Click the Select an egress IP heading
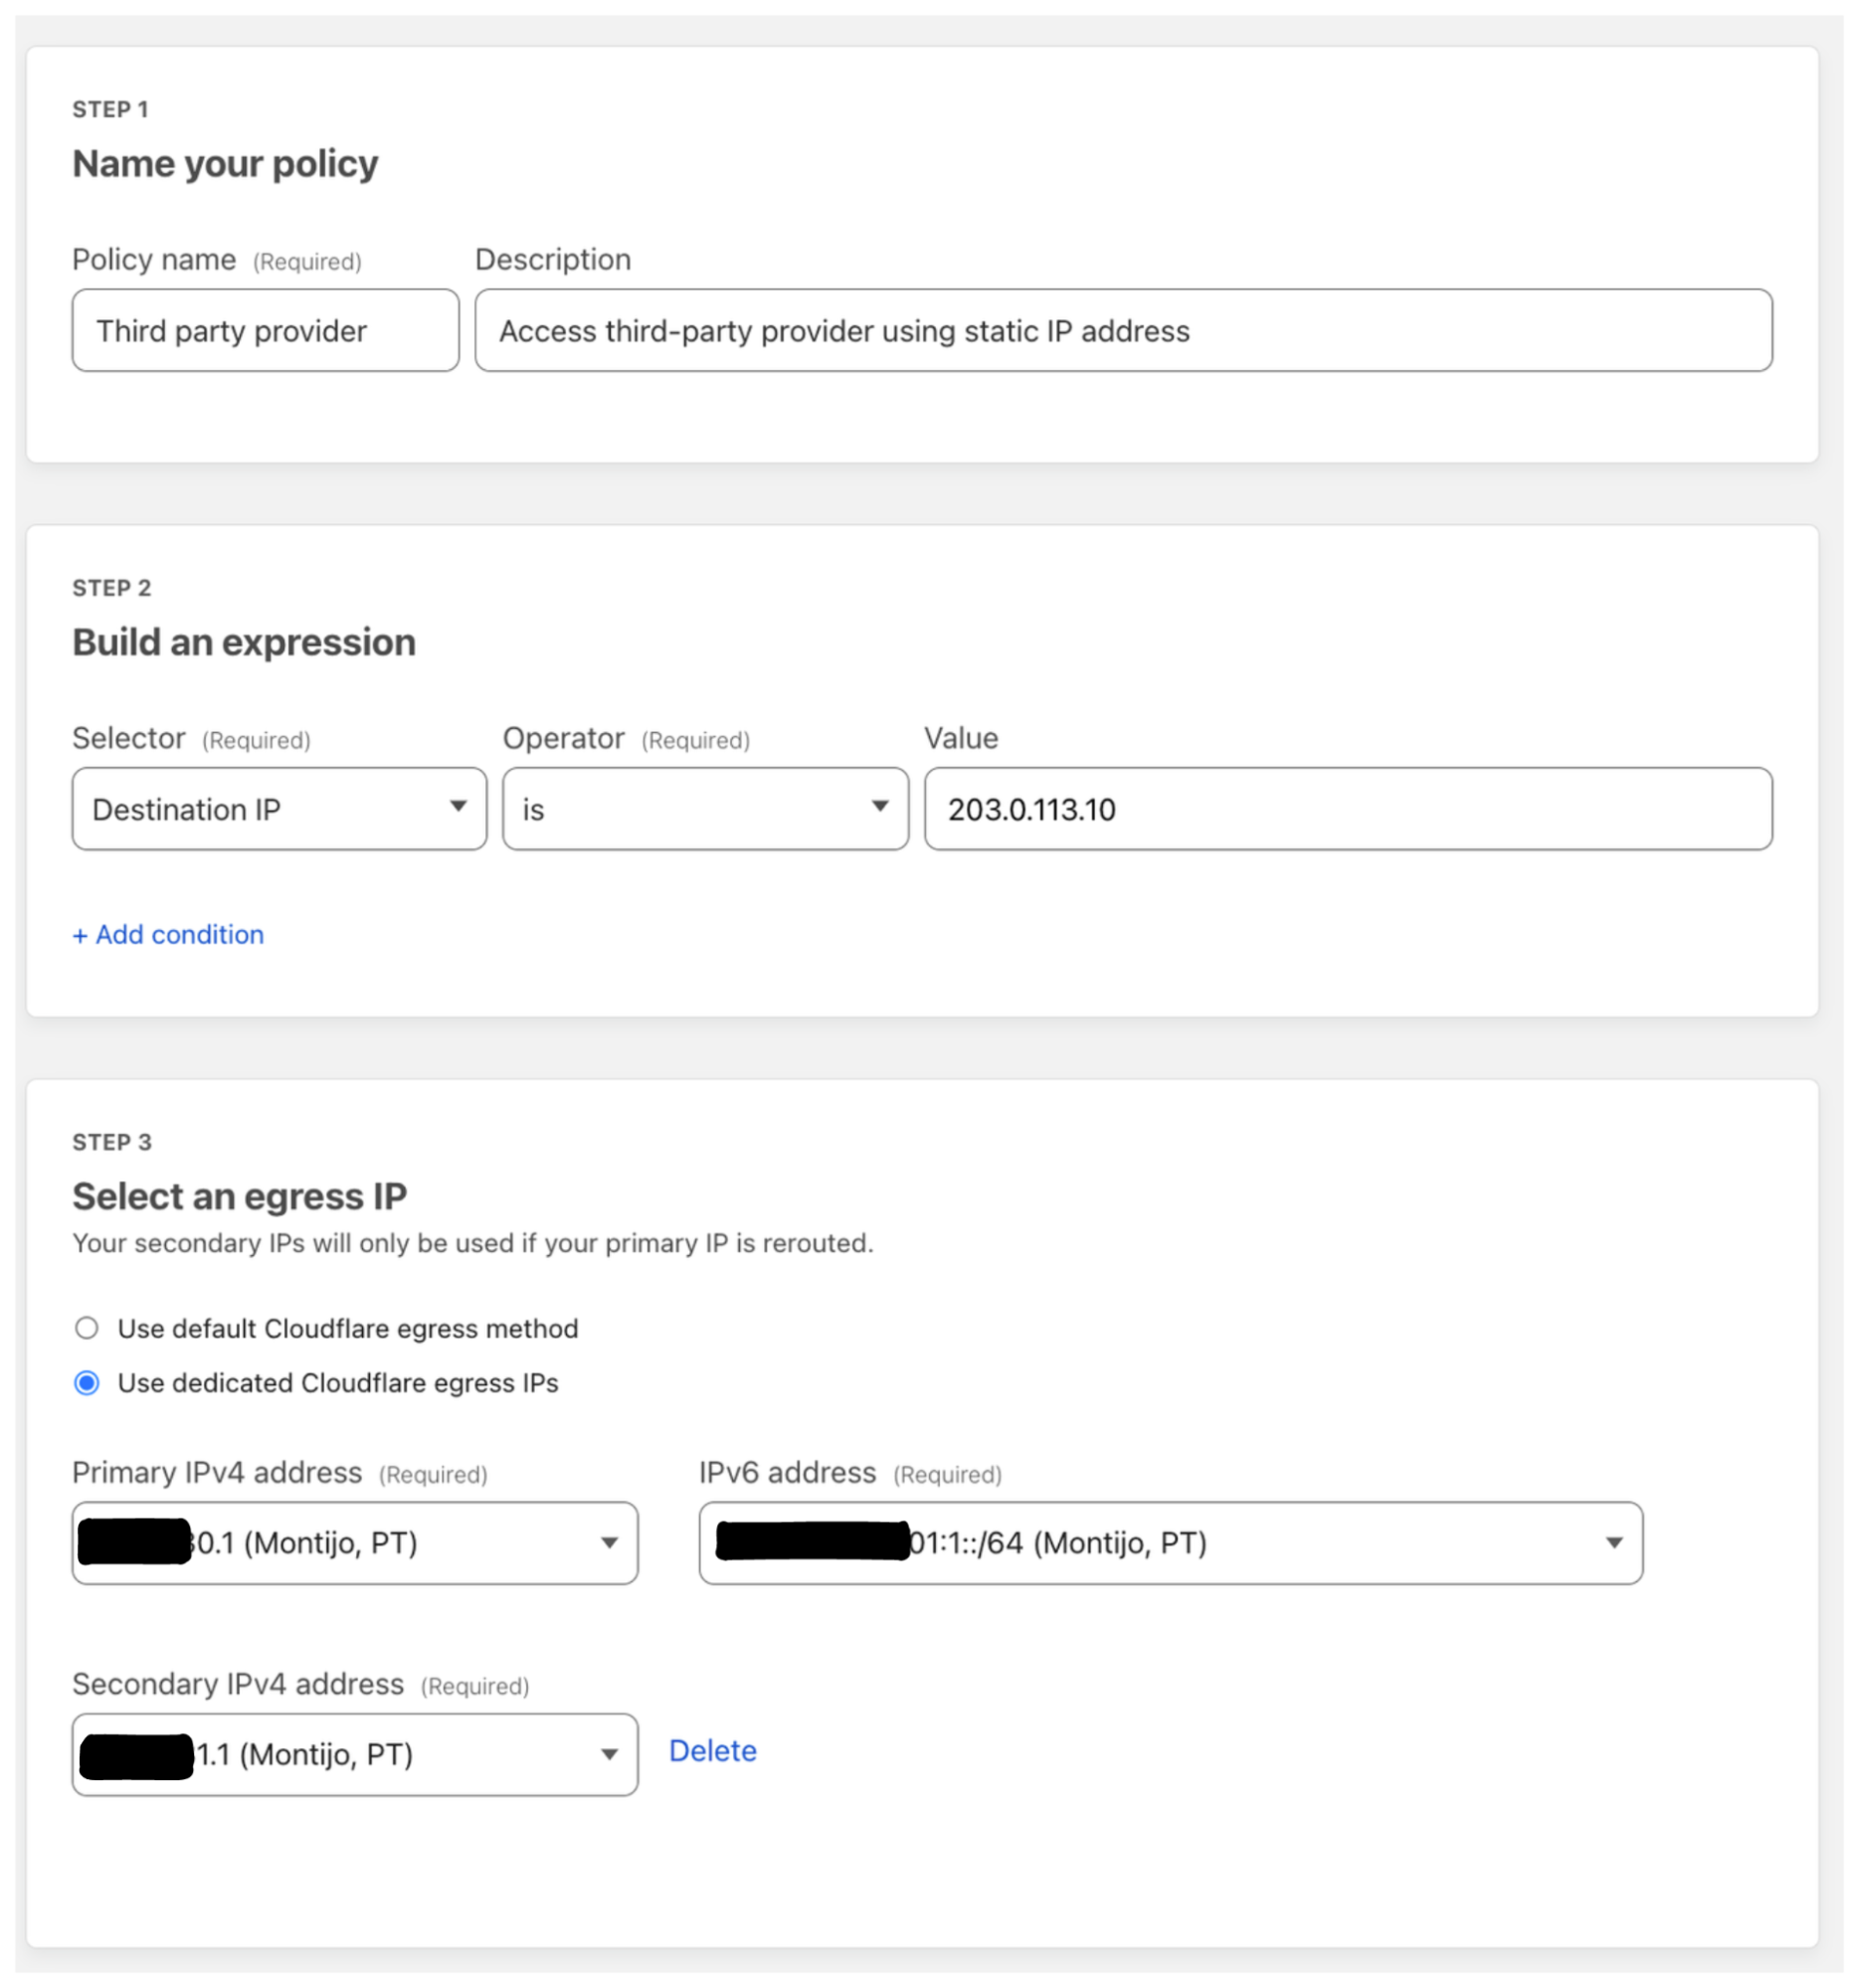 (x=239, y=1196)
